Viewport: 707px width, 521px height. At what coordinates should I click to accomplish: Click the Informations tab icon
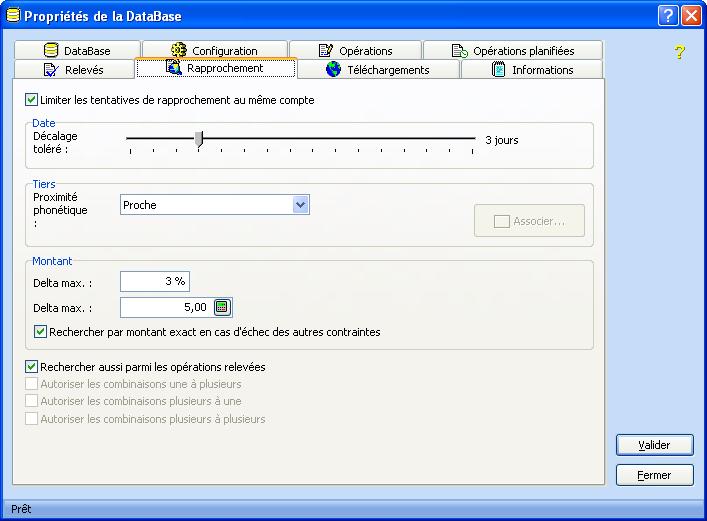499,70
